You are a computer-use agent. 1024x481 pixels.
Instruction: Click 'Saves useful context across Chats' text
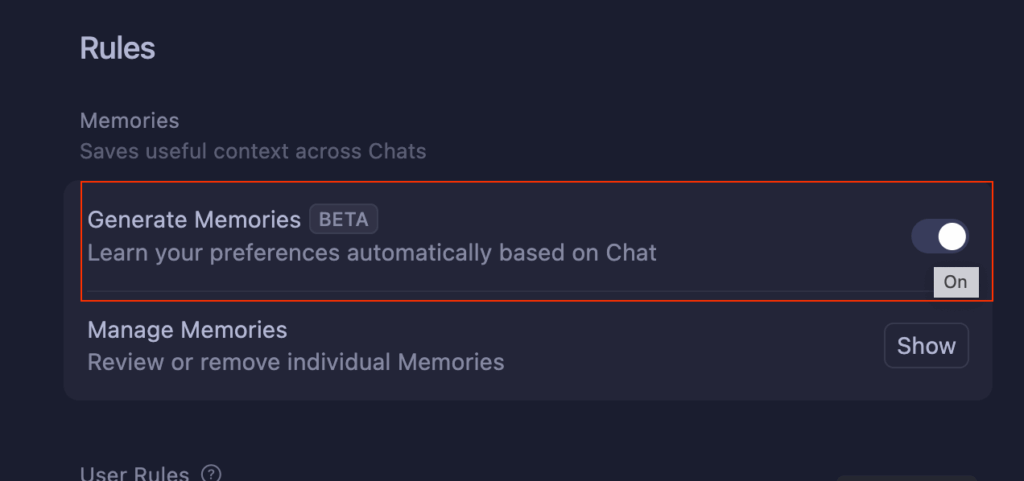[x=252, y=152]
